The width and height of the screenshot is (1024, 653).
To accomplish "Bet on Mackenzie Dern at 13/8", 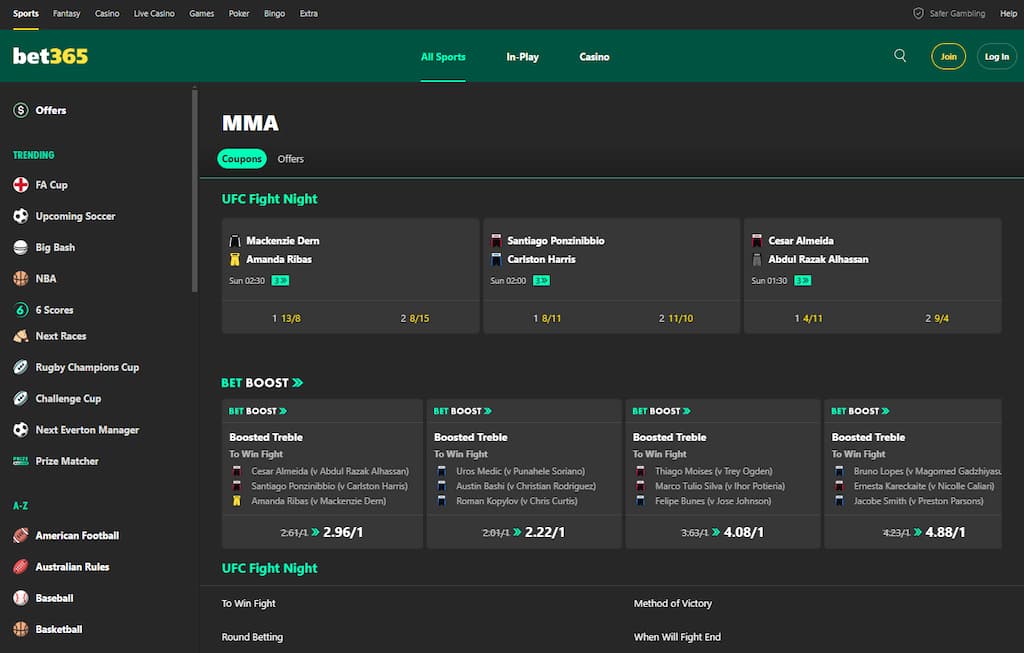I will 286,318.
